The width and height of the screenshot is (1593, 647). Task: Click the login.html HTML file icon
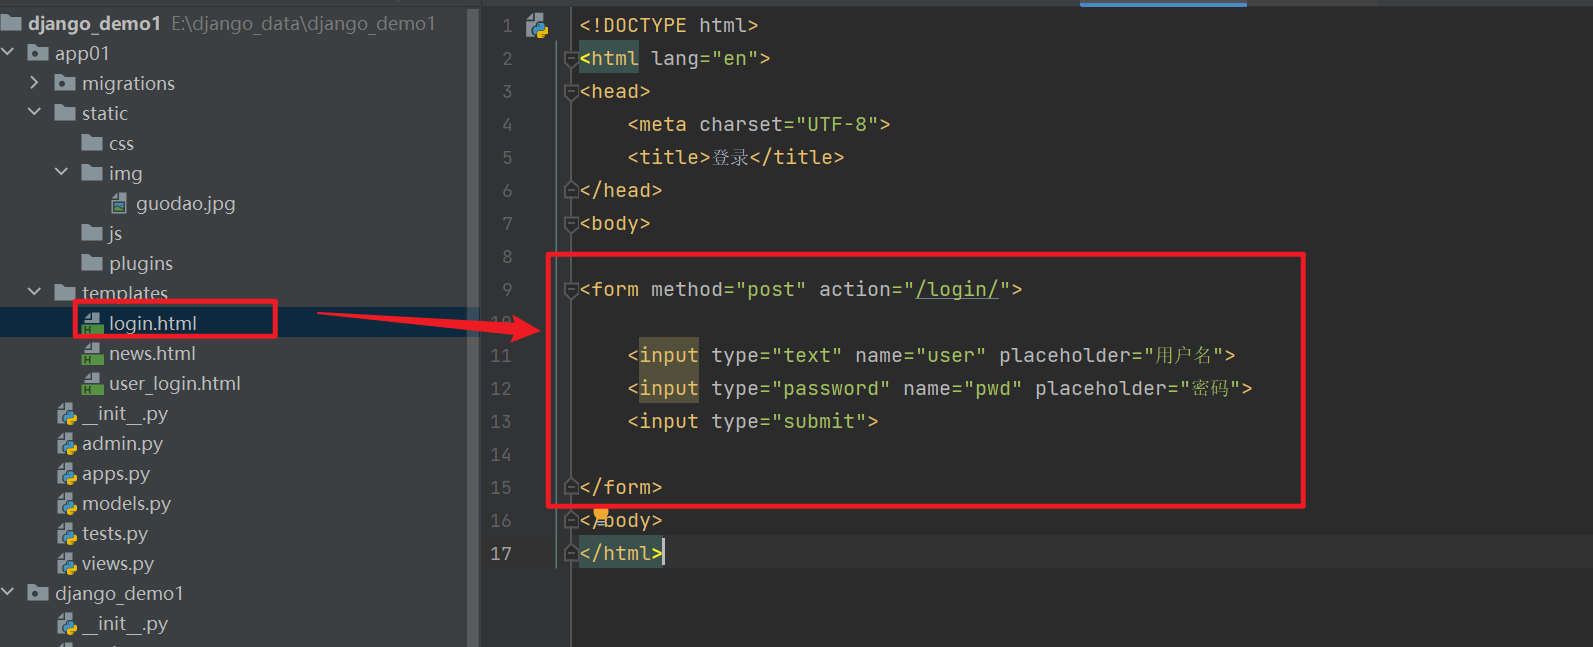(93, 323)
